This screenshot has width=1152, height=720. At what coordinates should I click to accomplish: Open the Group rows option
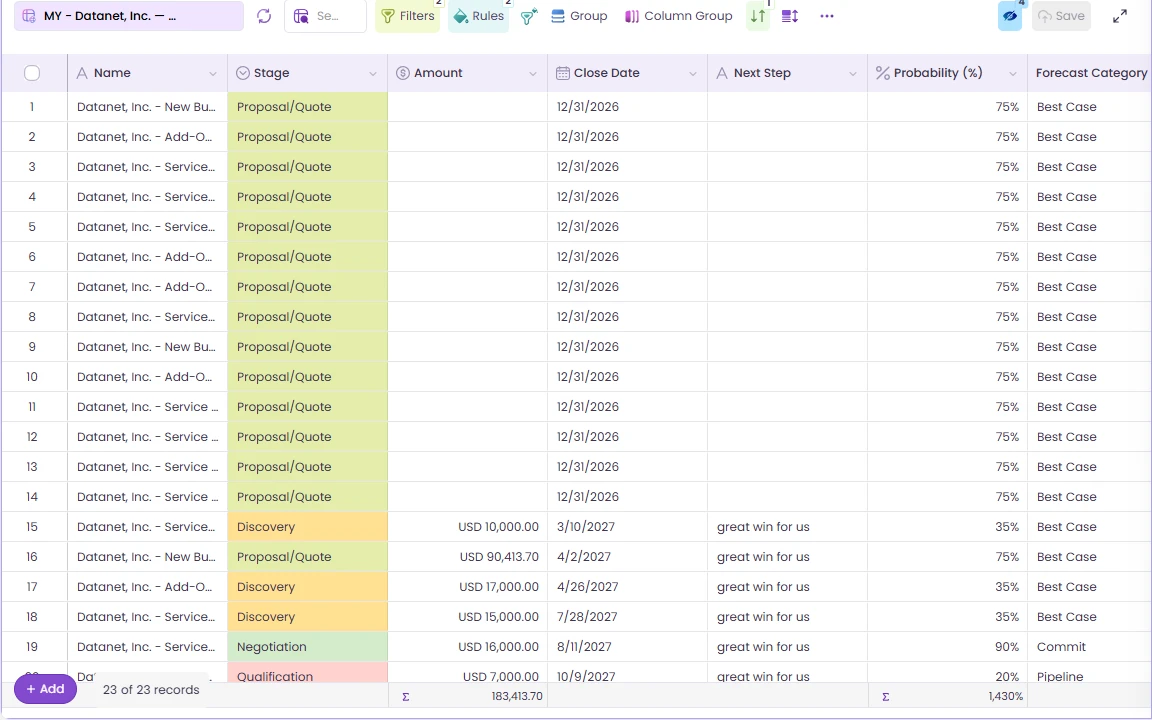coord(579,16)
